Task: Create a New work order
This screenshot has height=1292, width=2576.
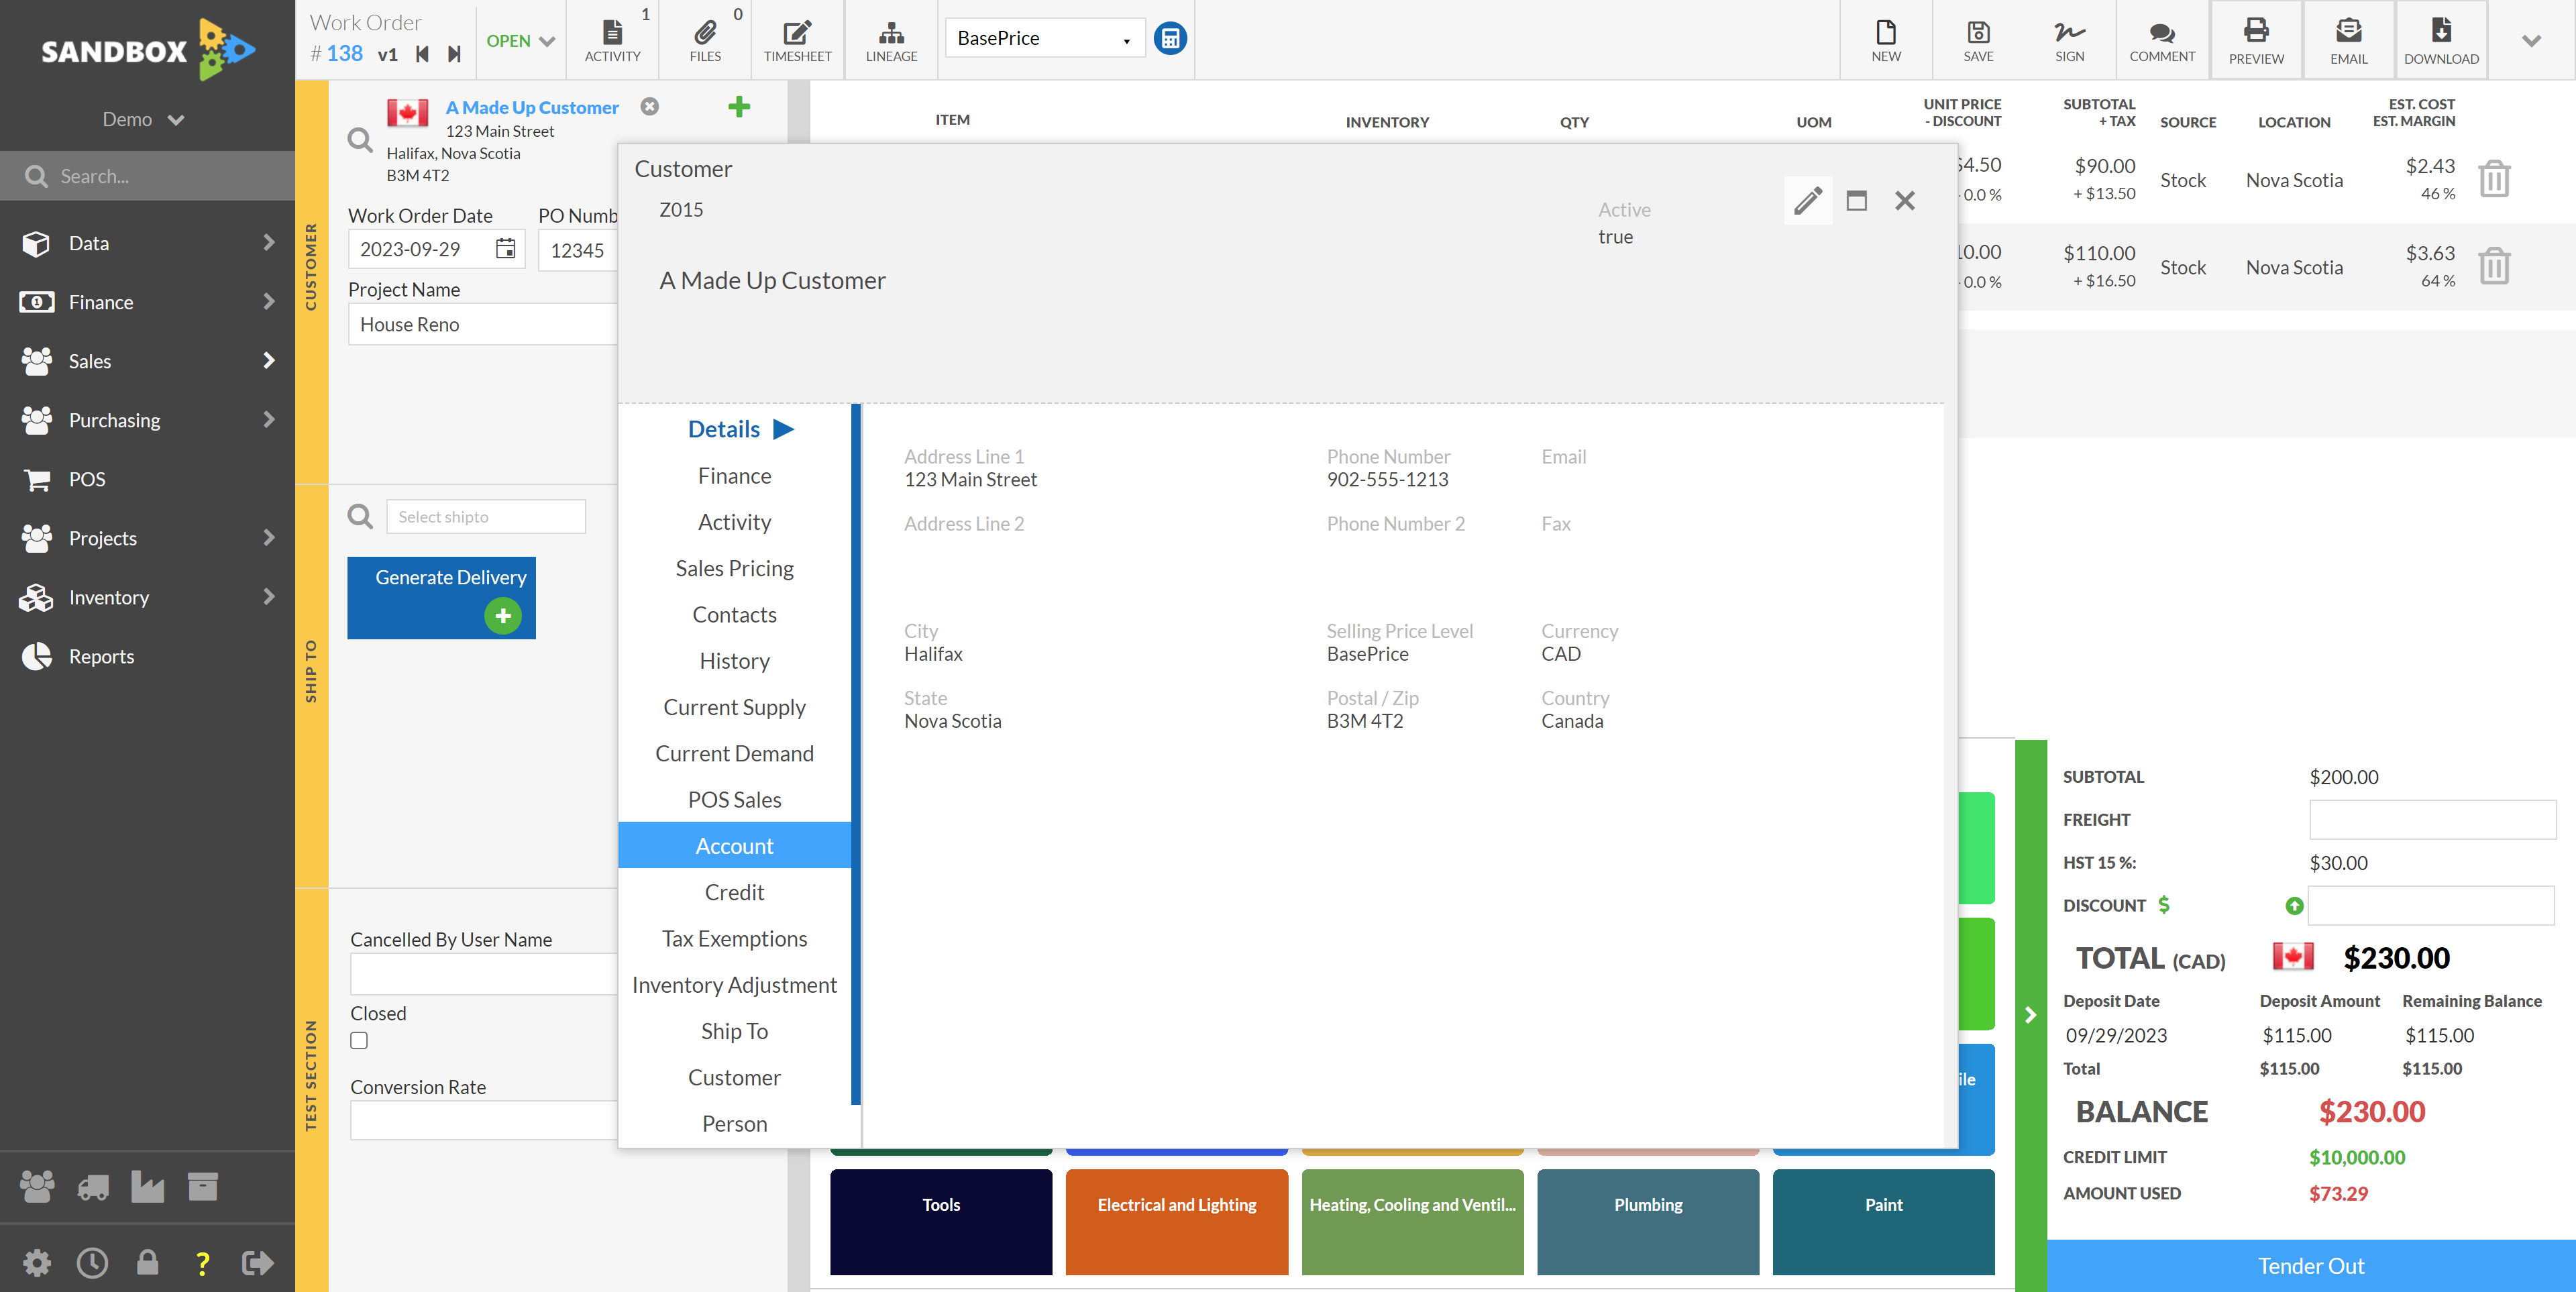Action: point(1886,40)
